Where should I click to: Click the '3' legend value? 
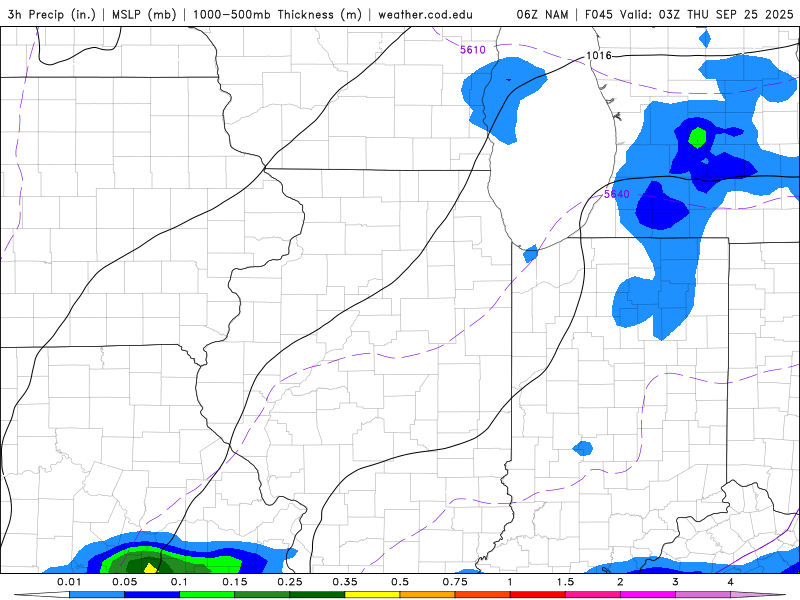[x=676, y=582]
